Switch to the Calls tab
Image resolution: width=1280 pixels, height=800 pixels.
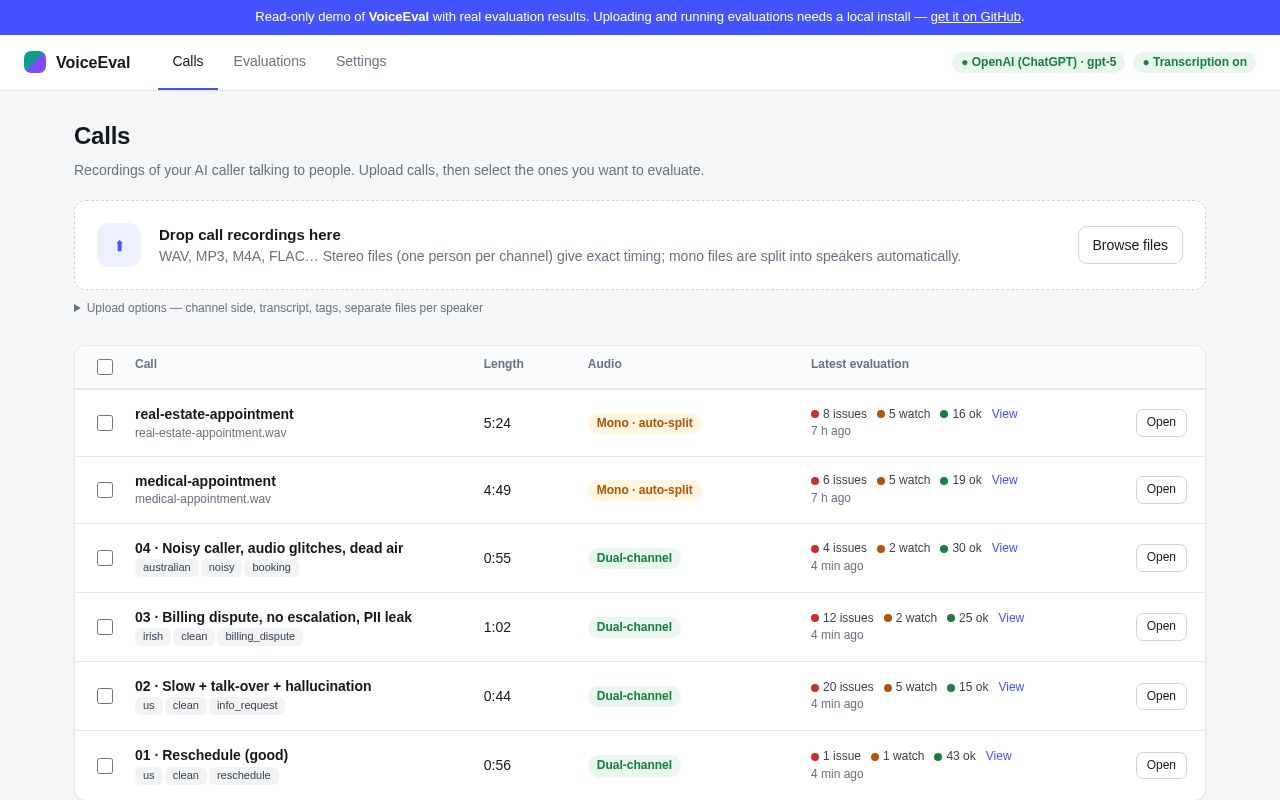click(x=188, y=61)
